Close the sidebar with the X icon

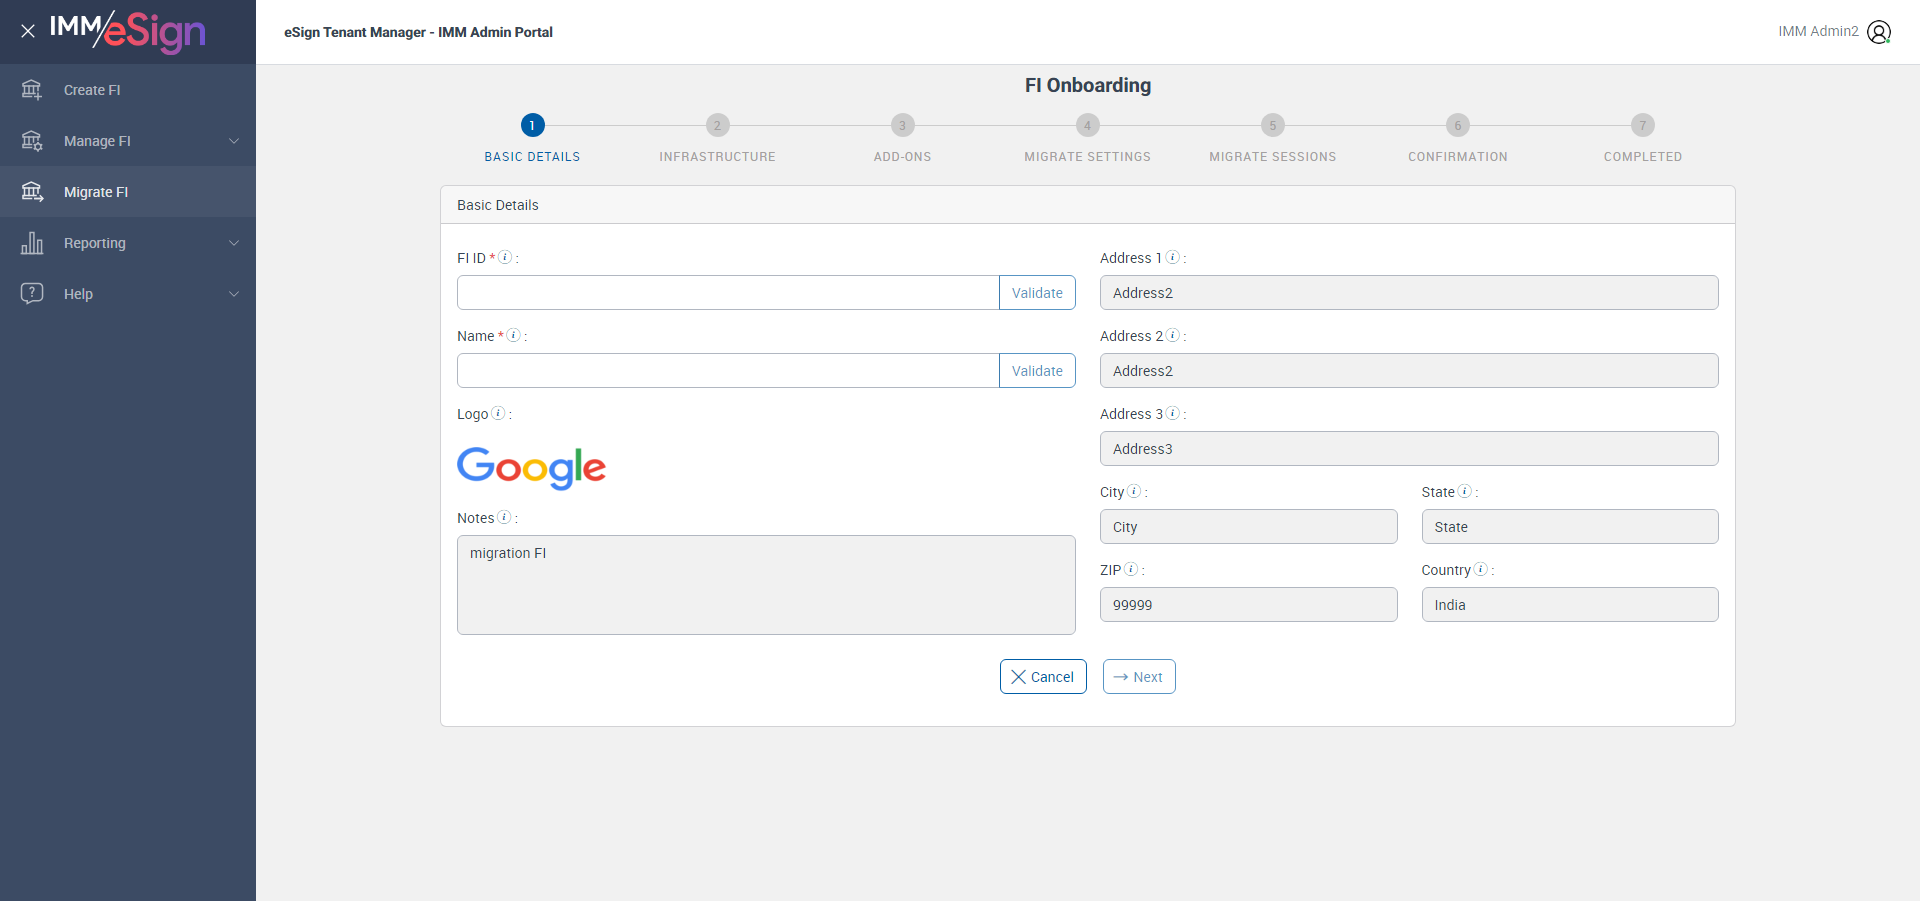point(28,31)
